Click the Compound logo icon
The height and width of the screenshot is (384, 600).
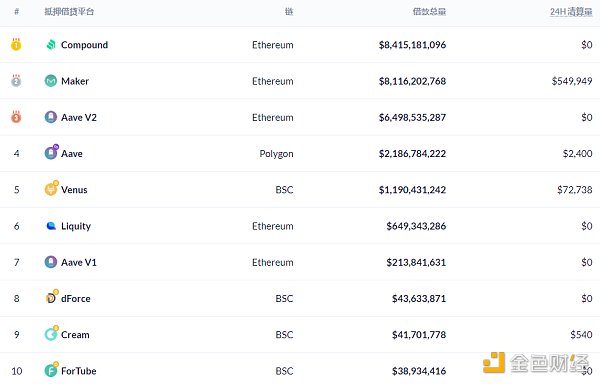pyautogui.click(x=51, y=45)
